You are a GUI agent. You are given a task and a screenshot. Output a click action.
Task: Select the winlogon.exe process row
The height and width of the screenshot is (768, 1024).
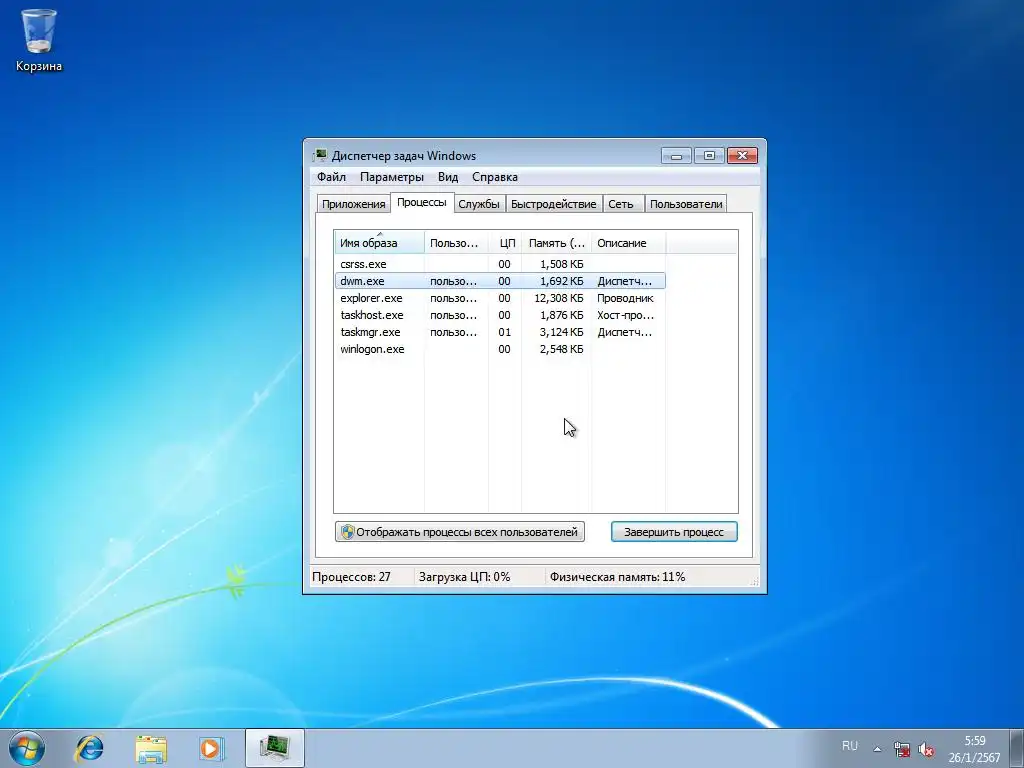[x=500, y=349]
